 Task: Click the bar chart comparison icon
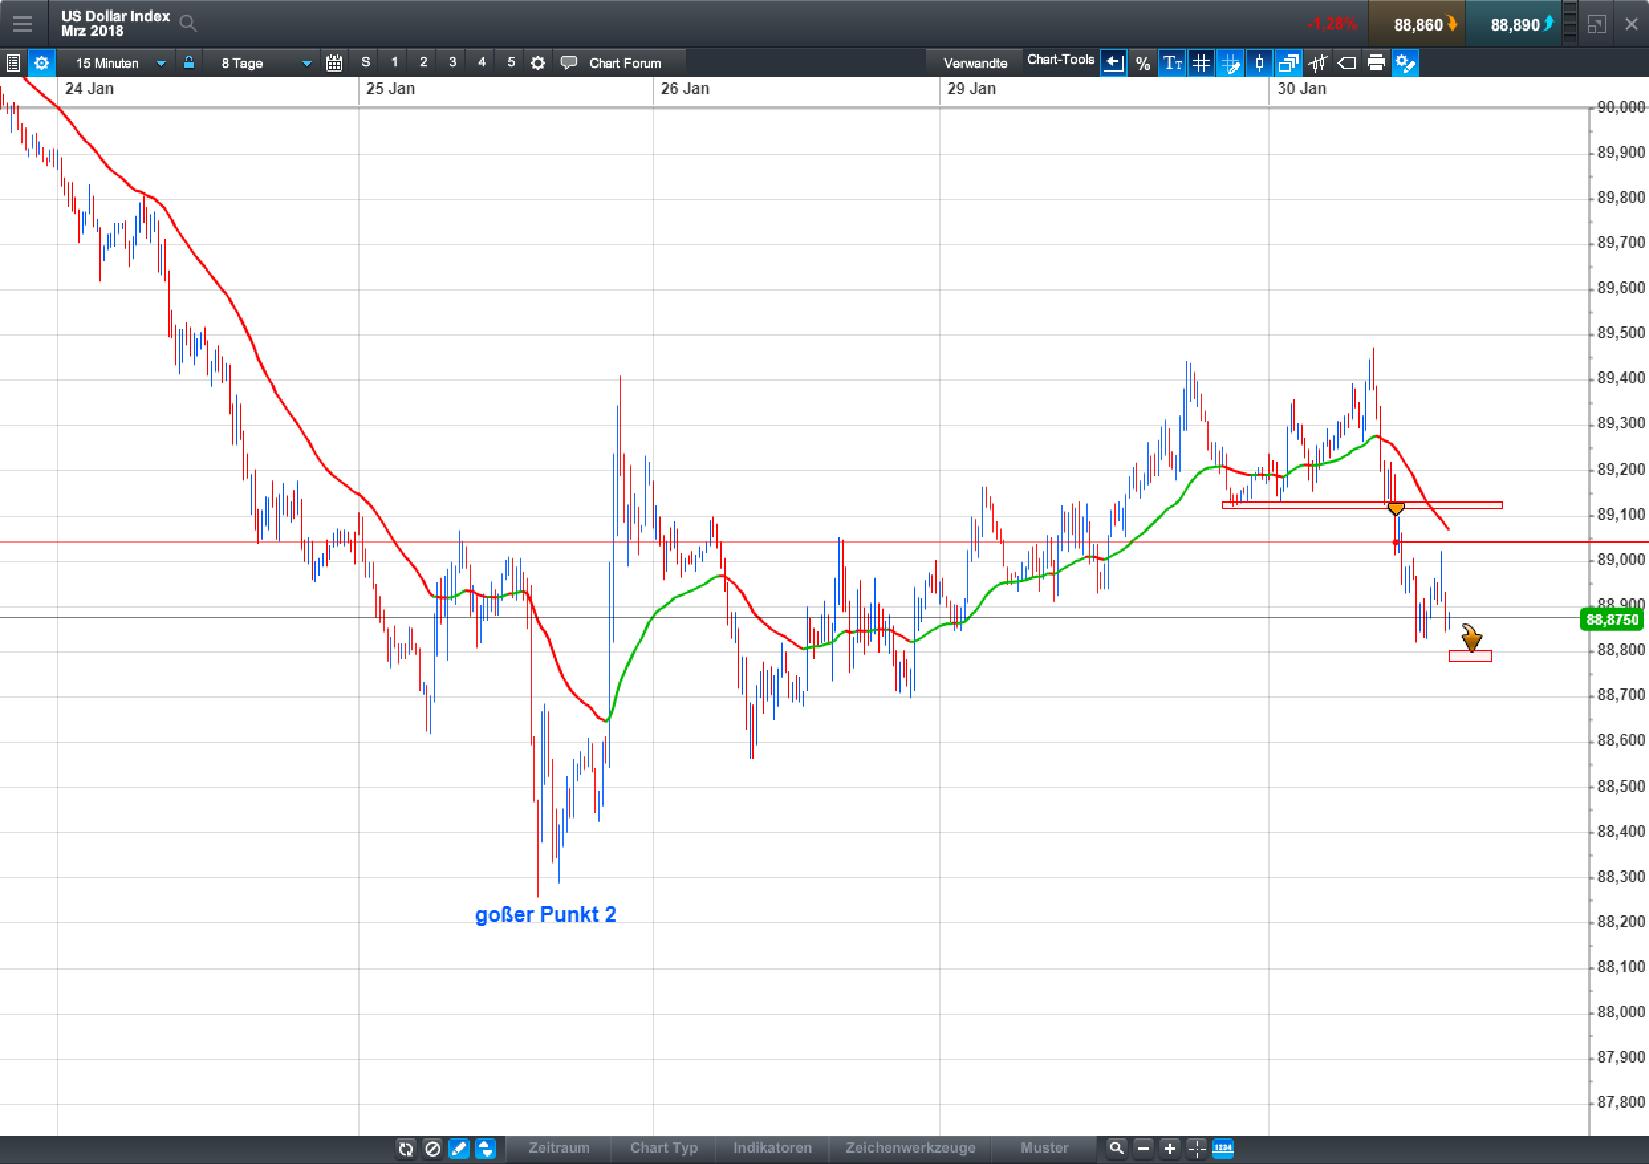click(x=1318, y=63)
